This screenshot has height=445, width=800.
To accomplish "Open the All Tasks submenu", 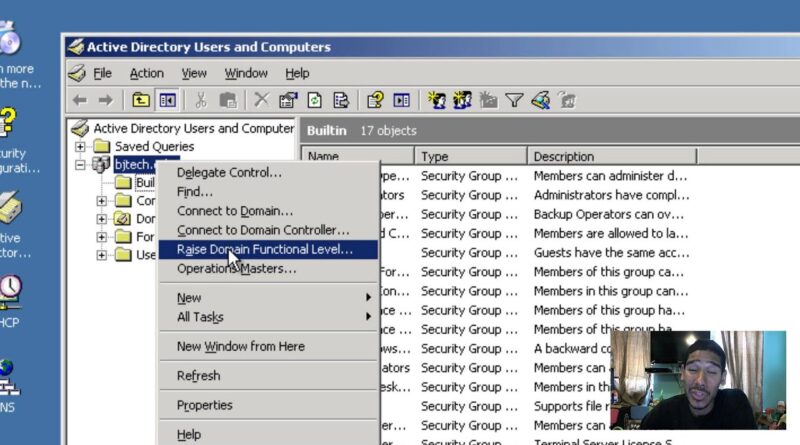I will 268,317.
